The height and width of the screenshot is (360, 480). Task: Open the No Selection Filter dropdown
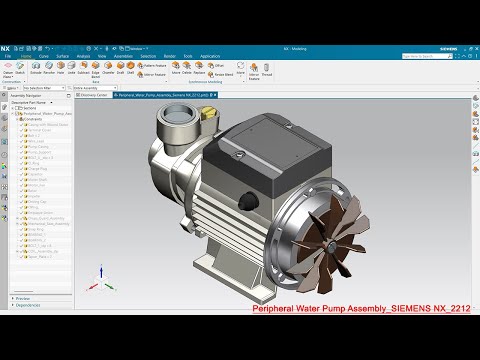tap(44, 88)
